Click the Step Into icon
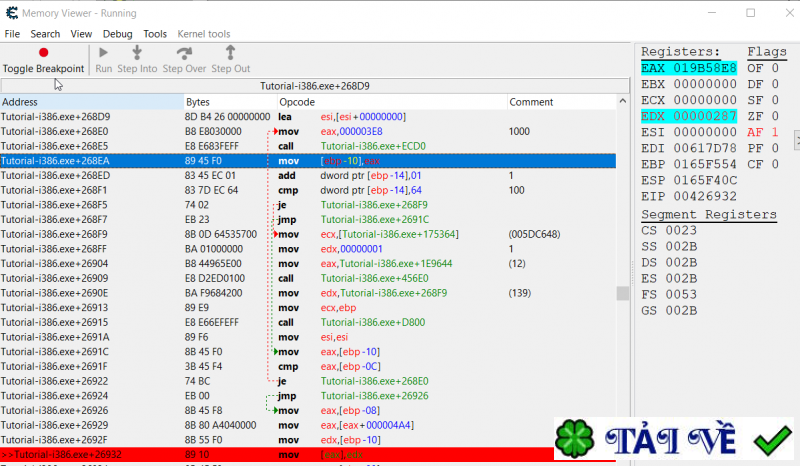Screen dimensions: 800x466 (137, 53)
